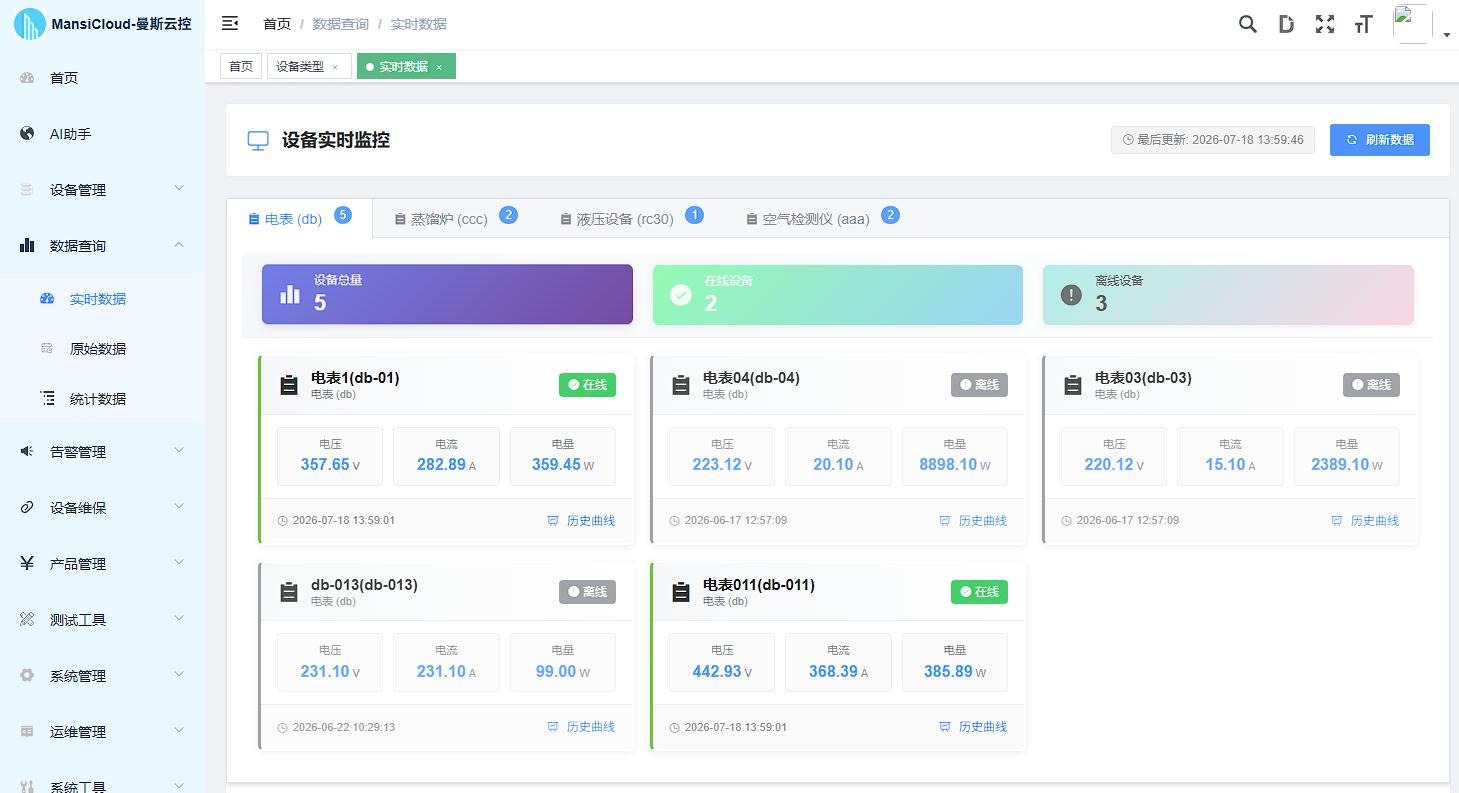This screenshot has height=793, width=1459.
Task: Click the 368.39 A current value
Action: click(838, 672)
